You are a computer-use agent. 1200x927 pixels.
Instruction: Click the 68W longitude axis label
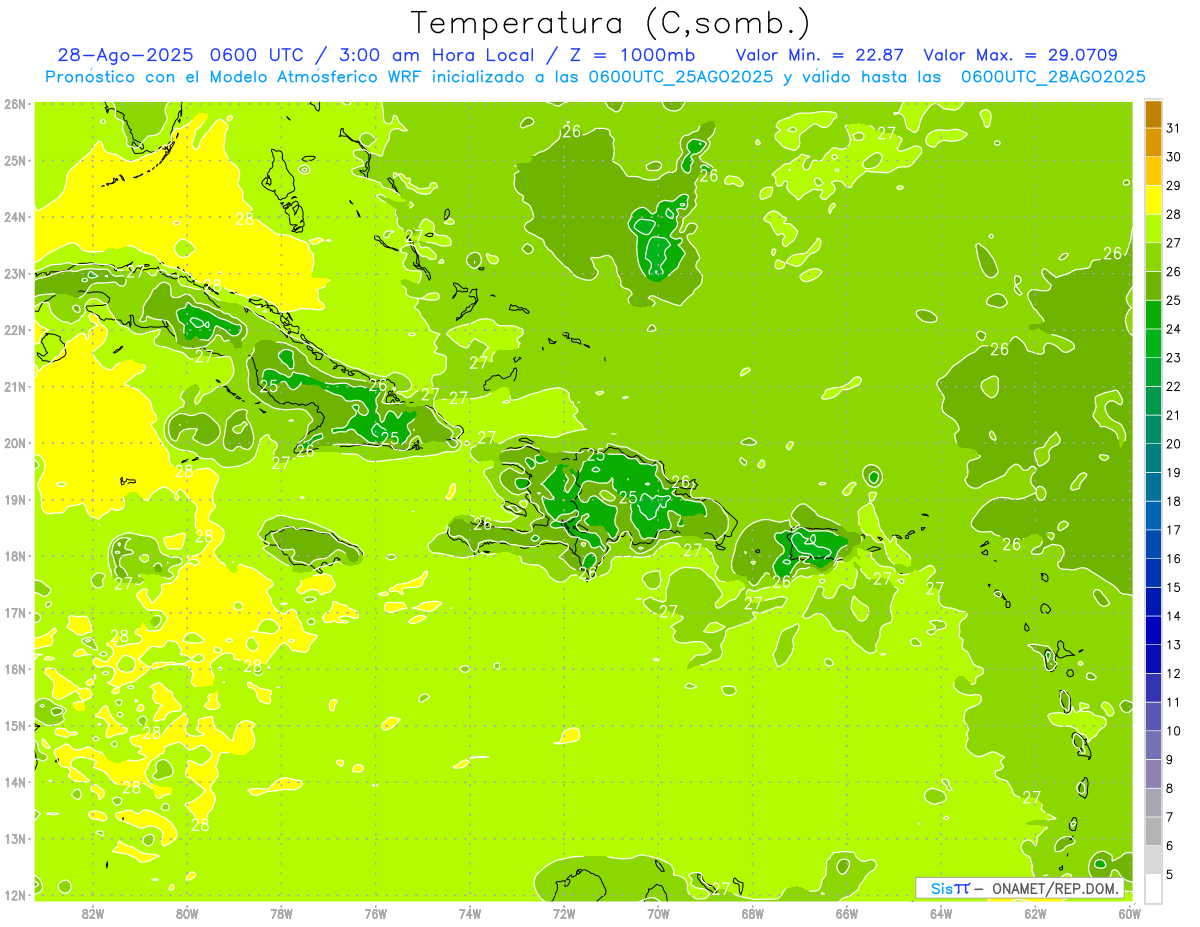tap(752, 912)
